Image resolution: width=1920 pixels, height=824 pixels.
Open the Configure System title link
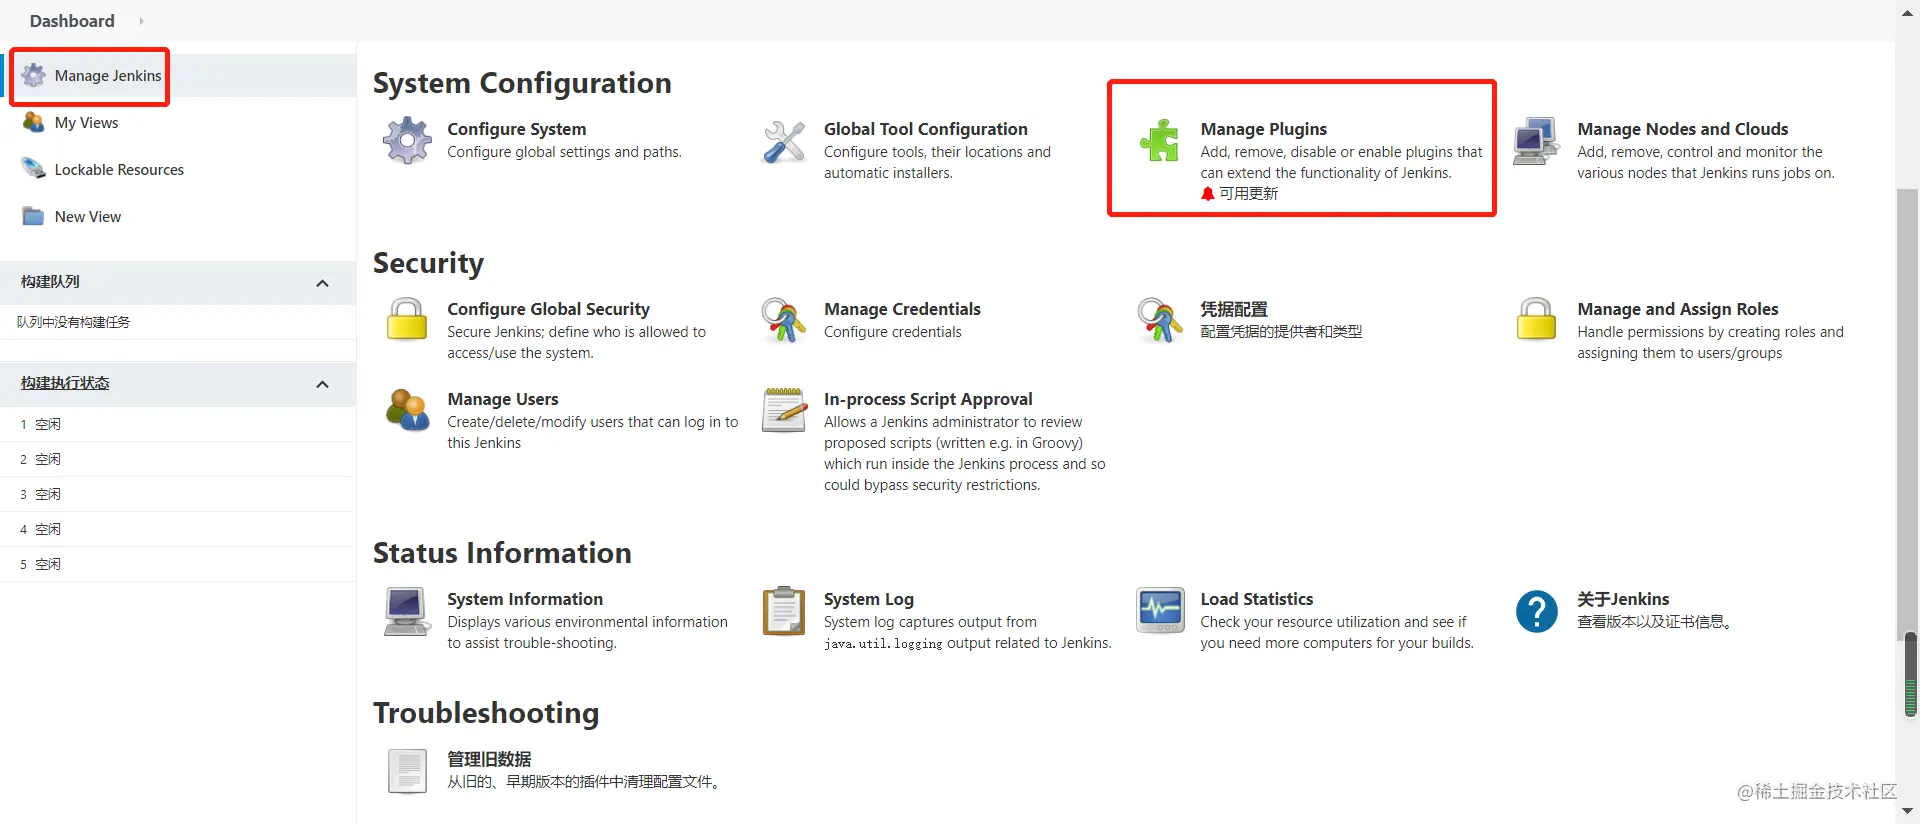point(517,129)
